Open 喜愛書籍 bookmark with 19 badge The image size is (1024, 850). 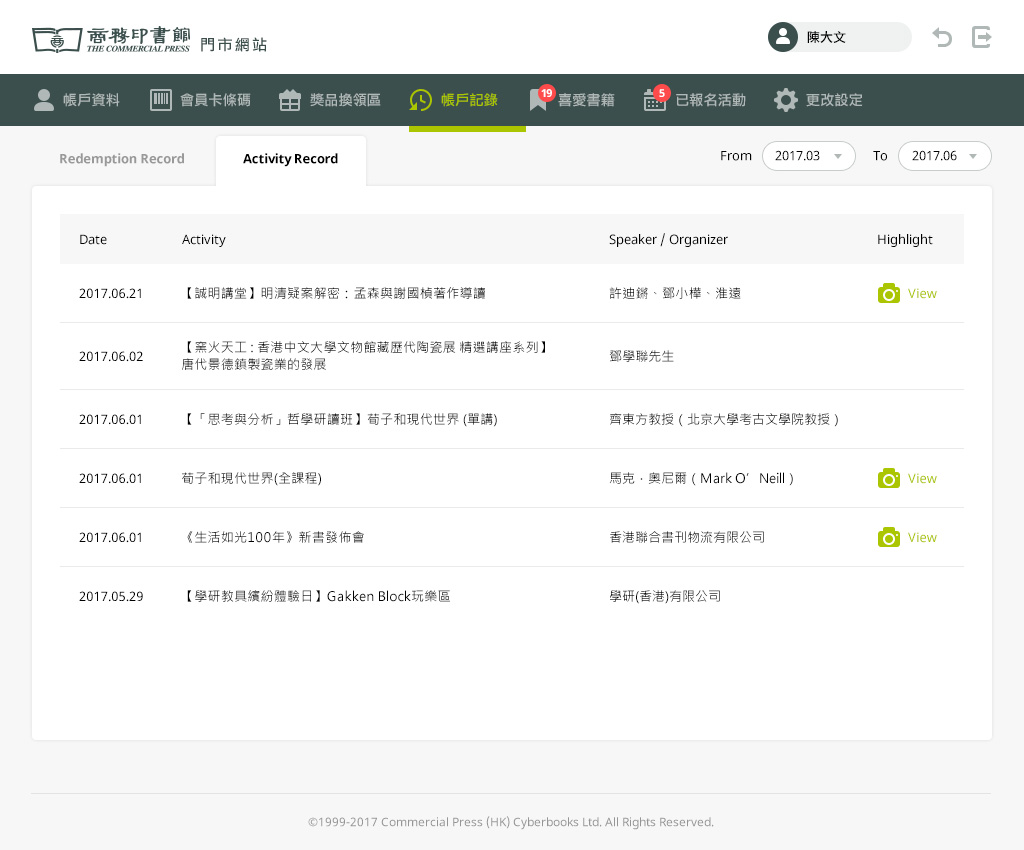[x=572, y=100]
